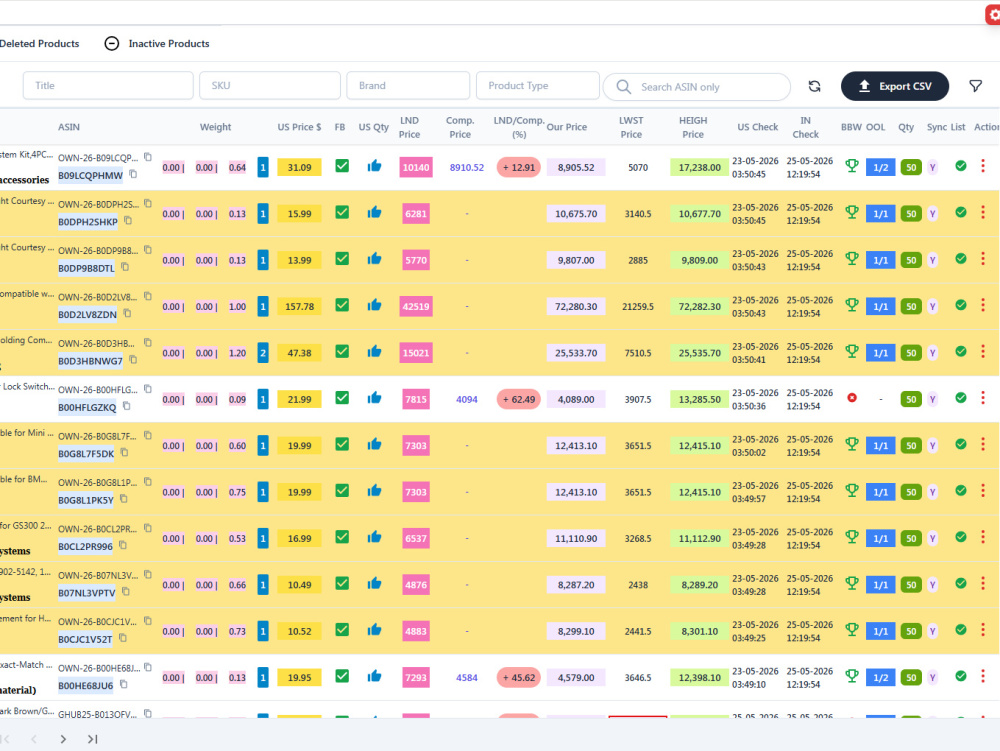Go to next page arrow
This screenshot has height=751, width=1000.
(63, 739)
